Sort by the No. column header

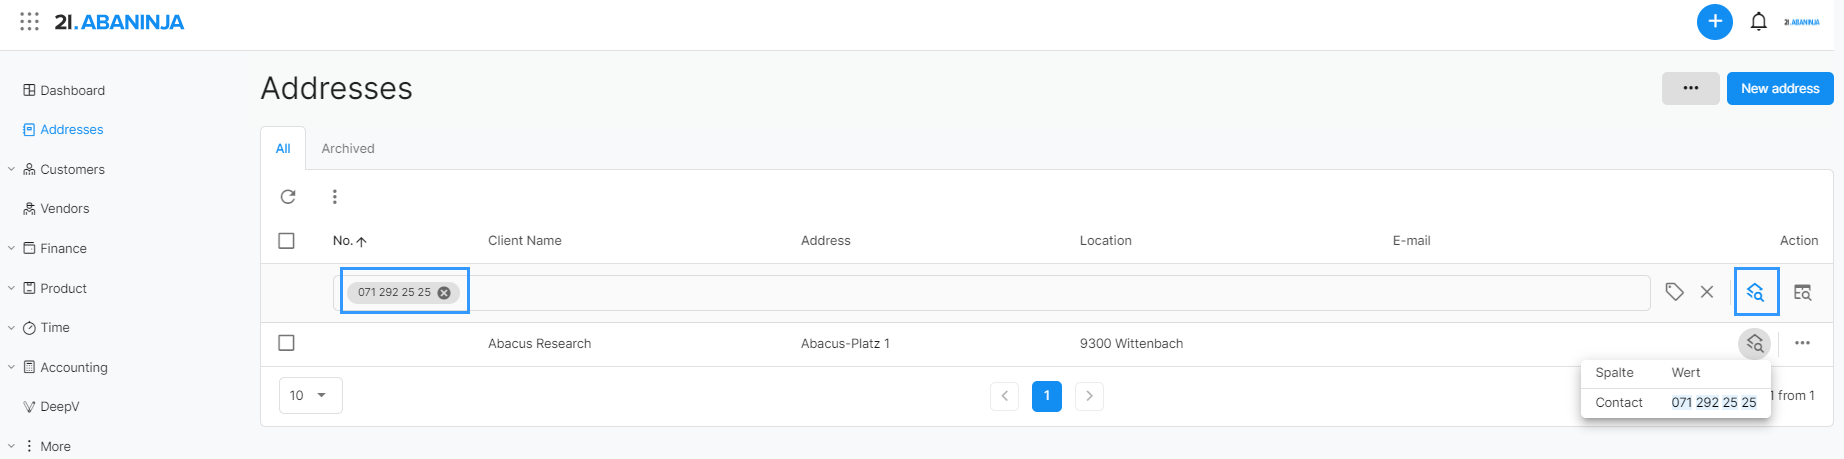pyautogui.click(x=349, y=241)
